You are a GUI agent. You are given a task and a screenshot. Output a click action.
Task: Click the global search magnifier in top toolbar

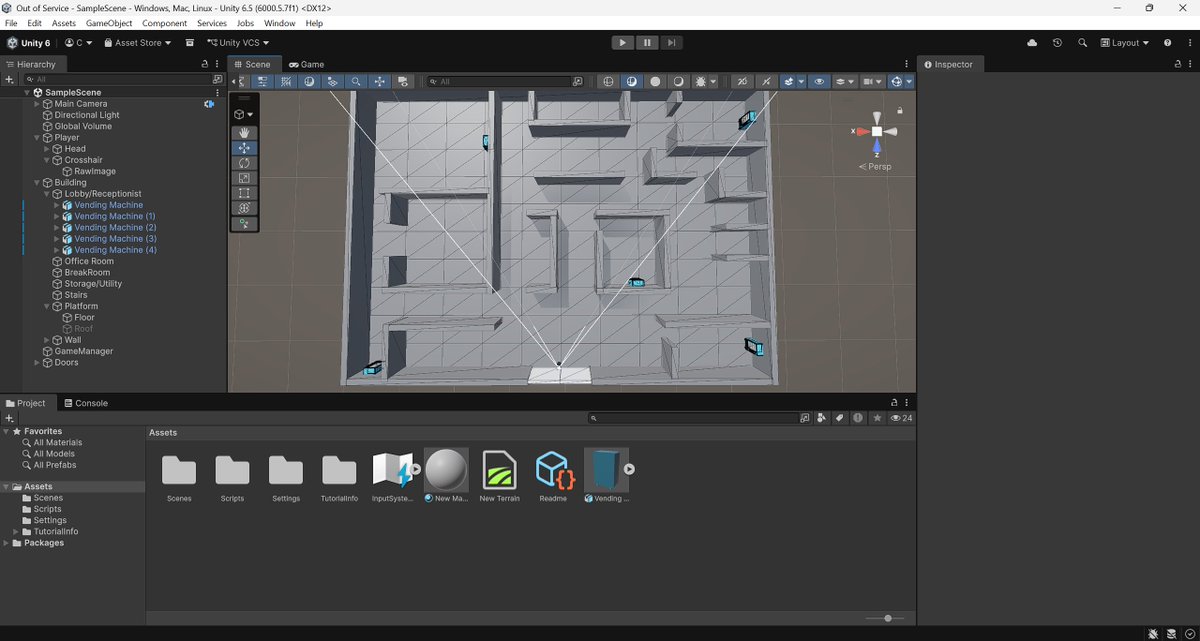point(1082,43)
